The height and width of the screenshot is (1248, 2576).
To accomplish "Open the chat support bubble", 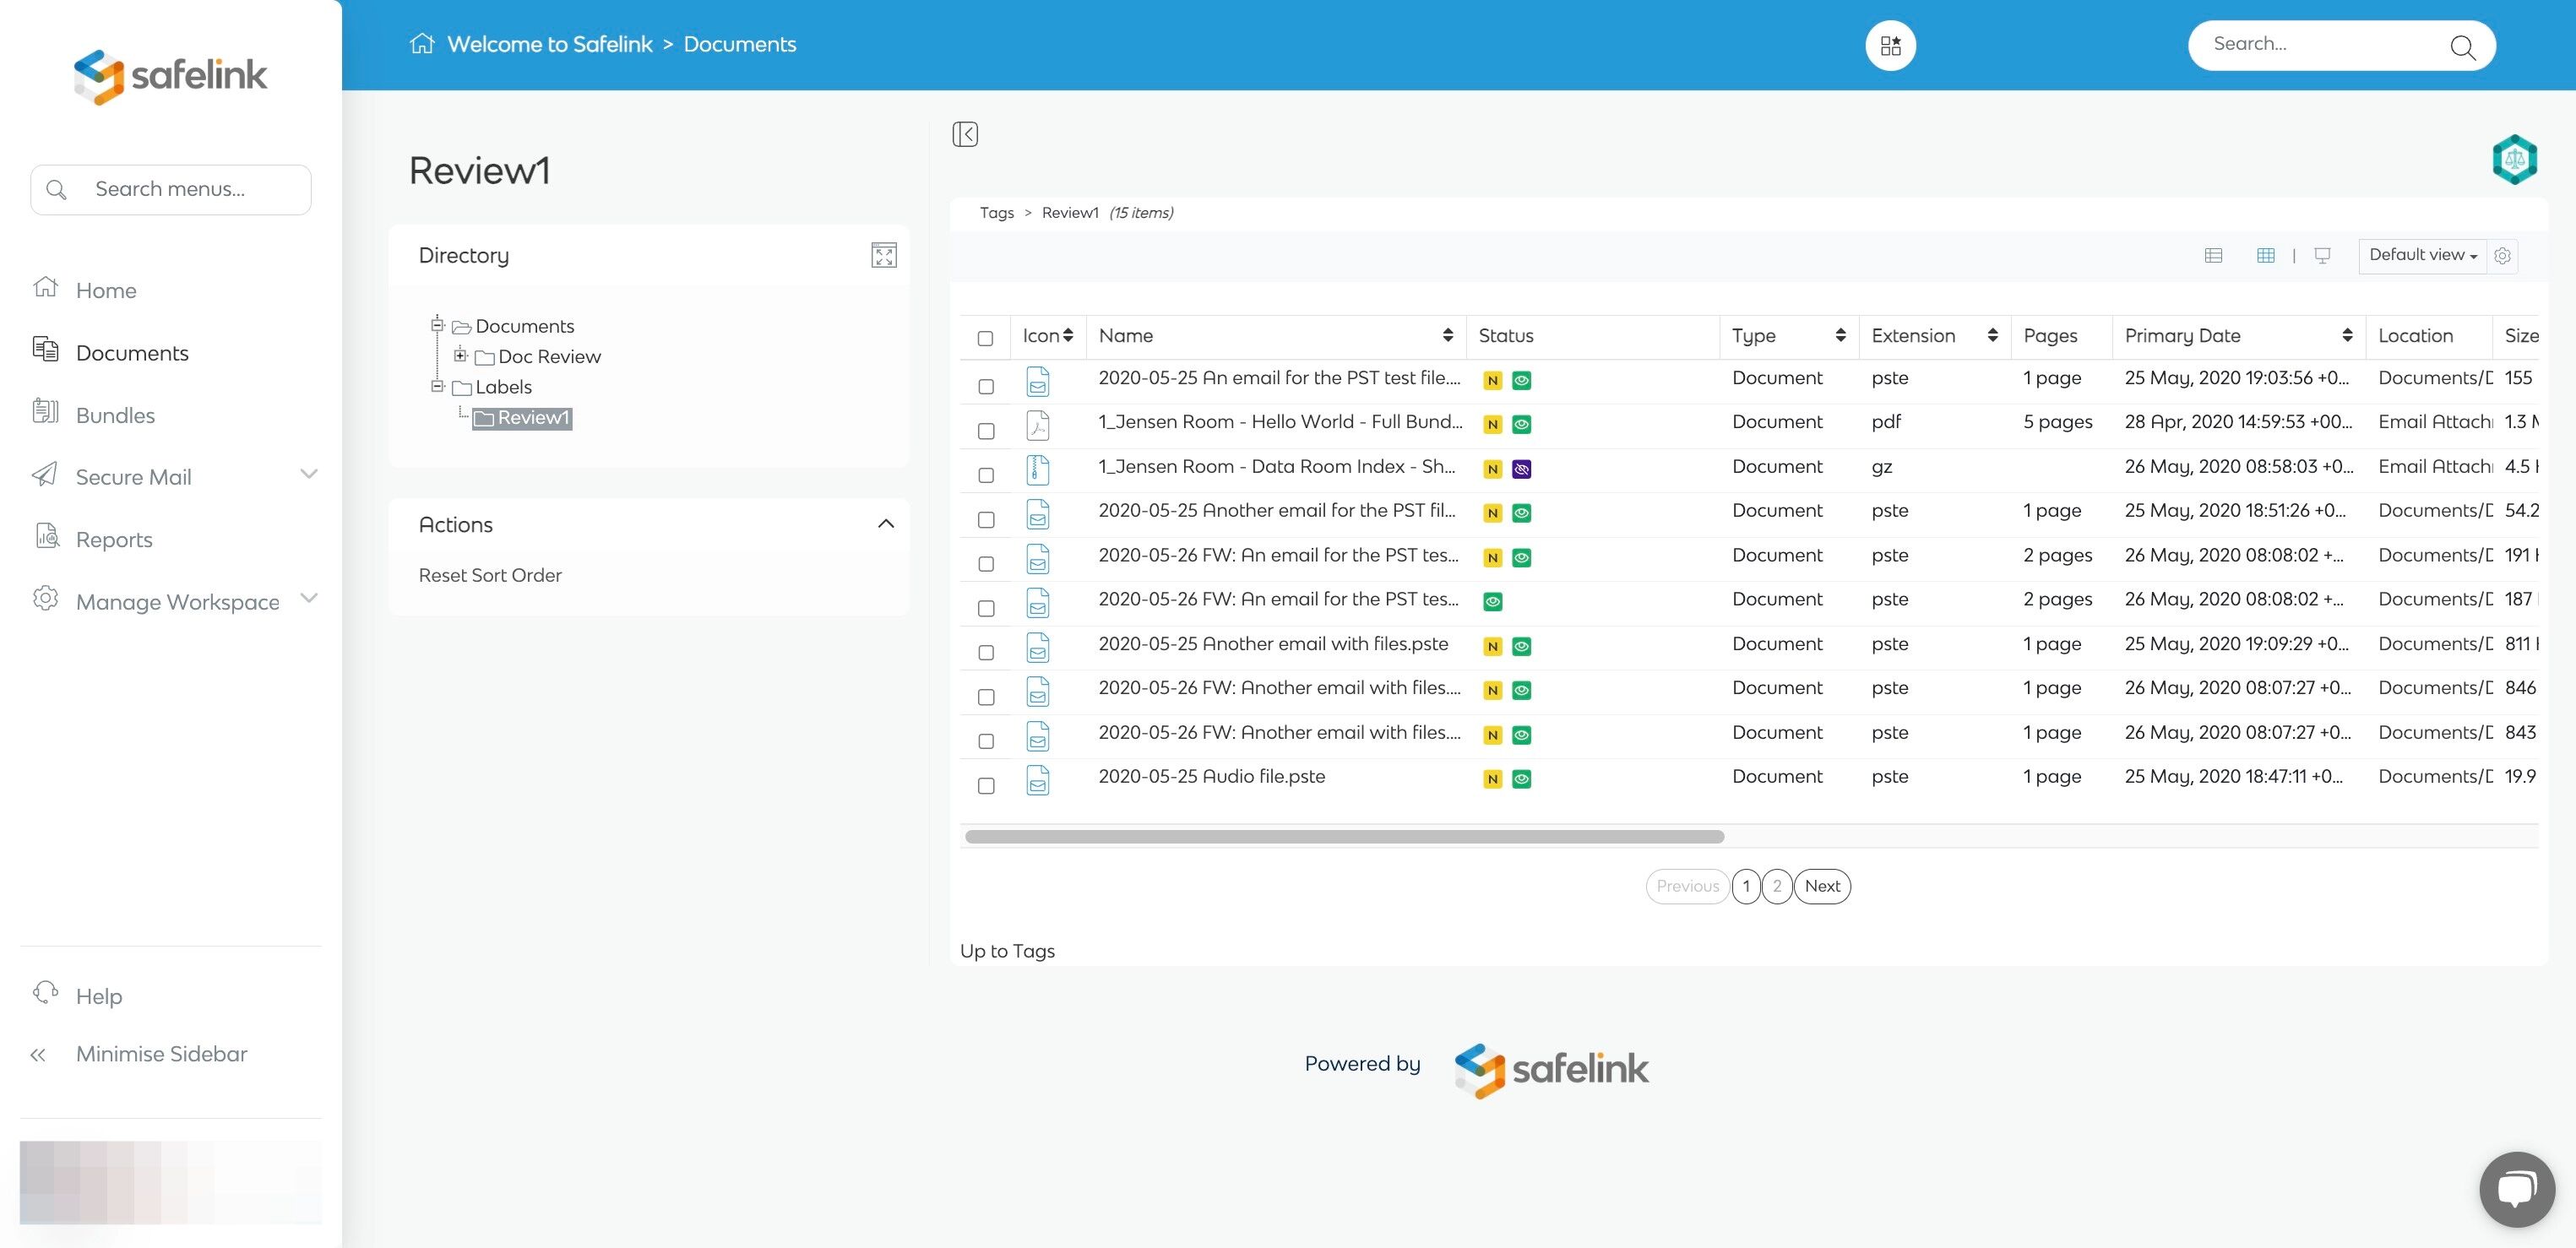I will pyautogui.click(x=2516, y=1189).
